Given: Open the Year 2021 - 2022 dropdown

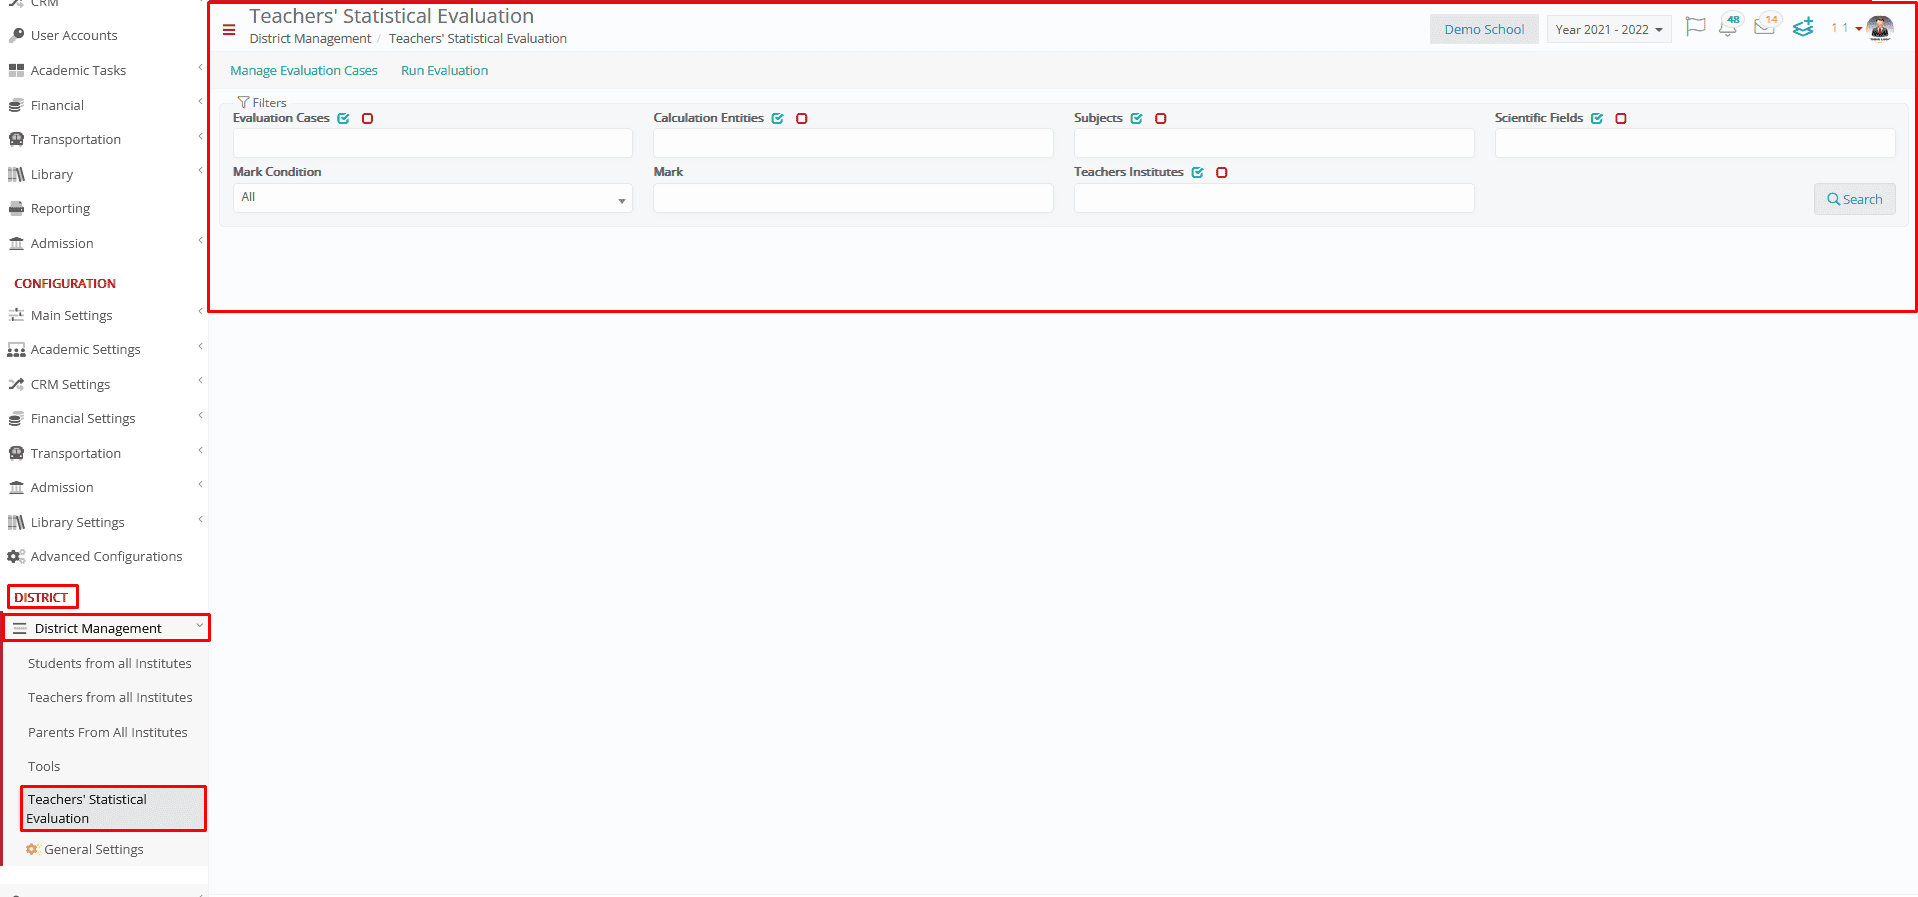Looking at the screenshot, I should 1608,29.
